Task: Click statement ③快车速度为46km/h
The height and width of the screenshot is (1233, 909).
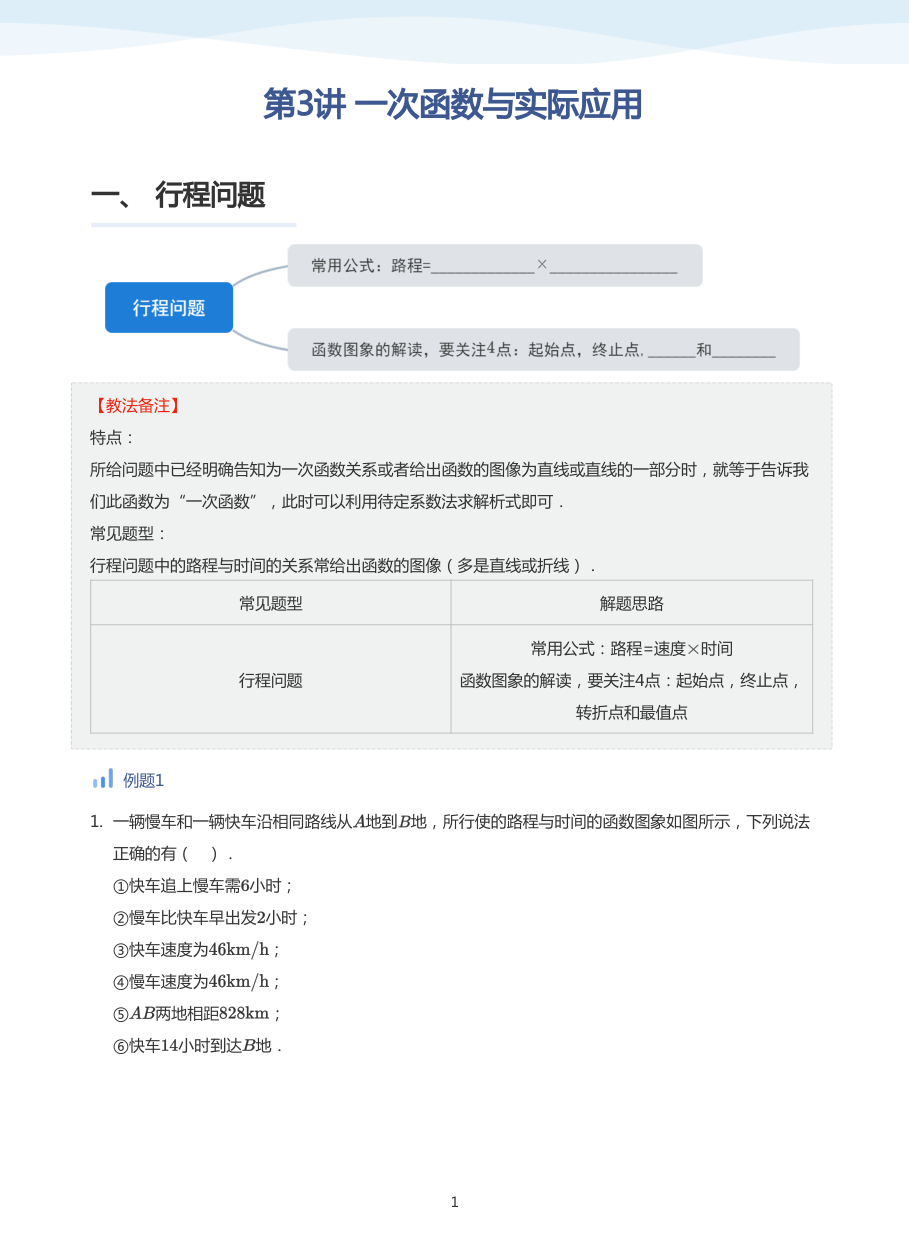Action: pos(198,950)
